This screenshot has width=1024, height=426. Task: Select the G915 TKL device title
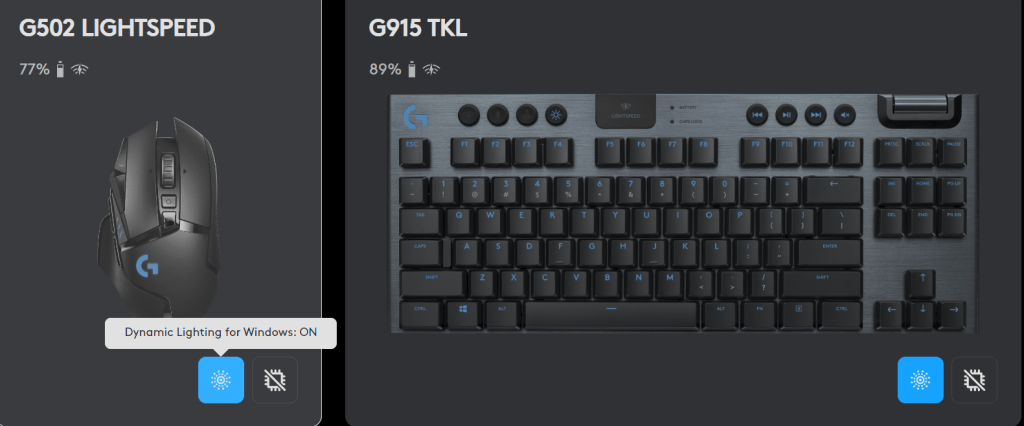tap(418, 28)
